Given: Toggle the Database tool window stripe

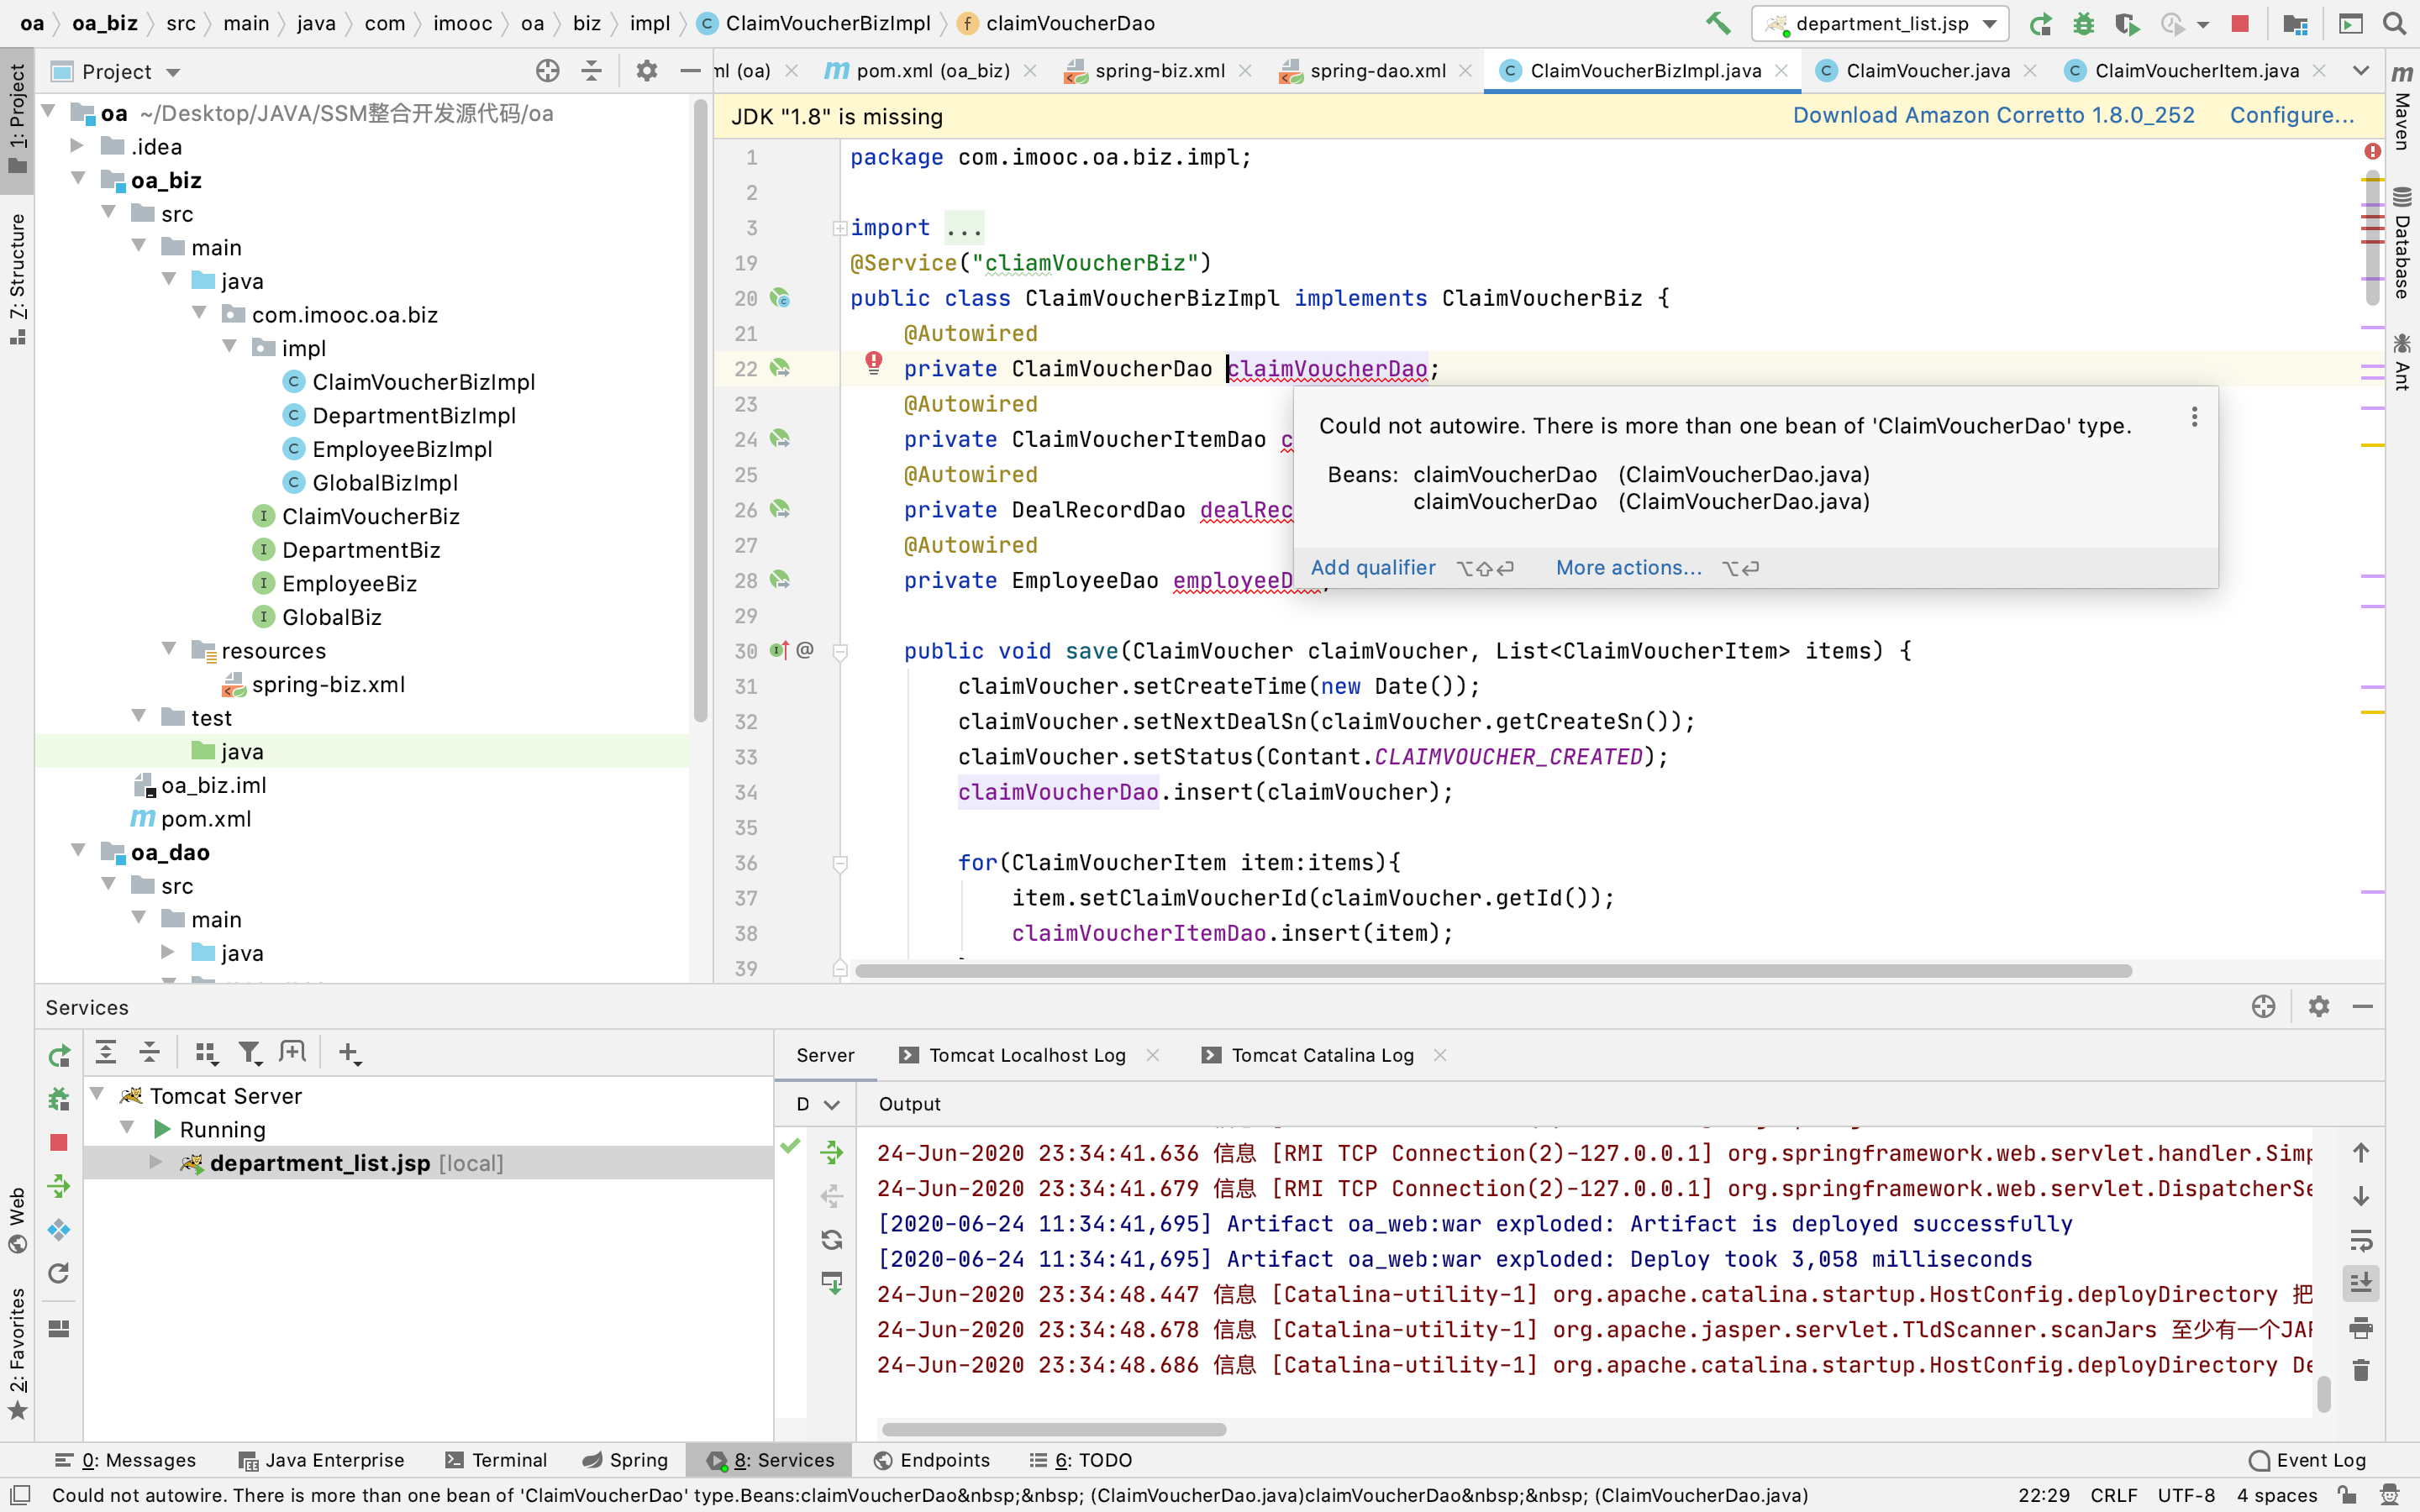Looking at the screenshot, I should 2402,243.
